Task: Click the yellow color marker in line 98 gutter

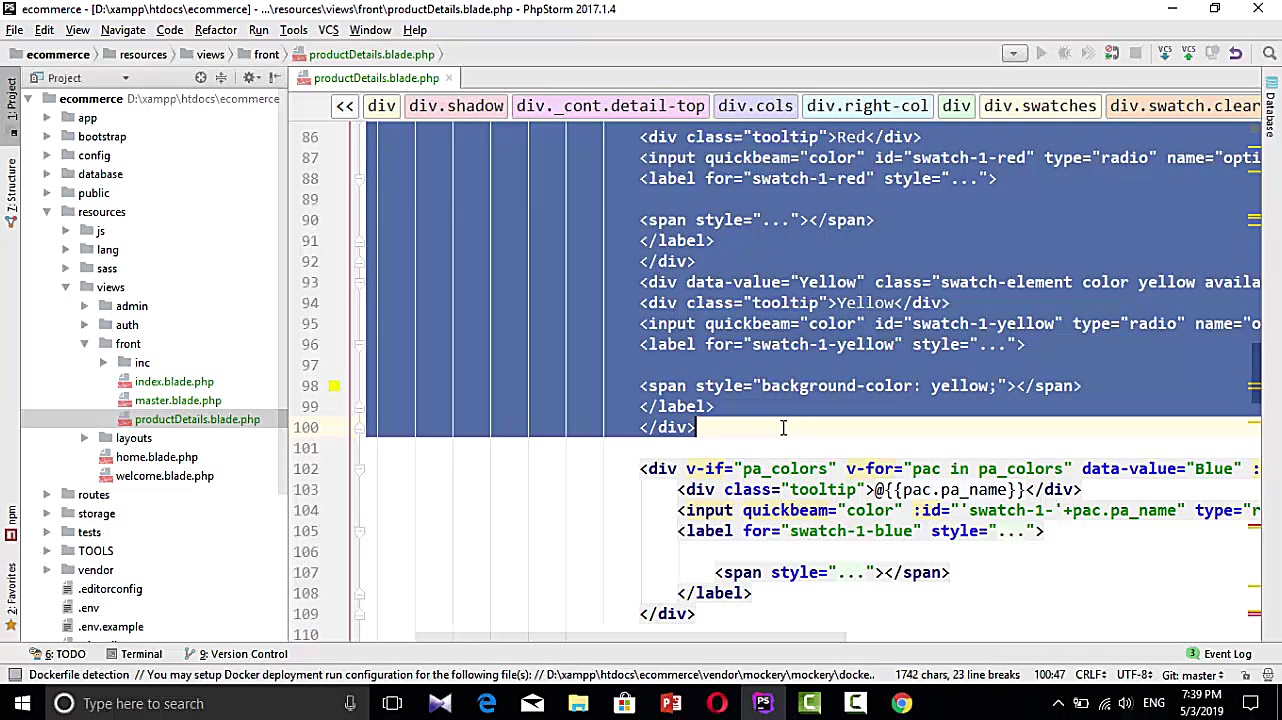Action: coord(334,386)
